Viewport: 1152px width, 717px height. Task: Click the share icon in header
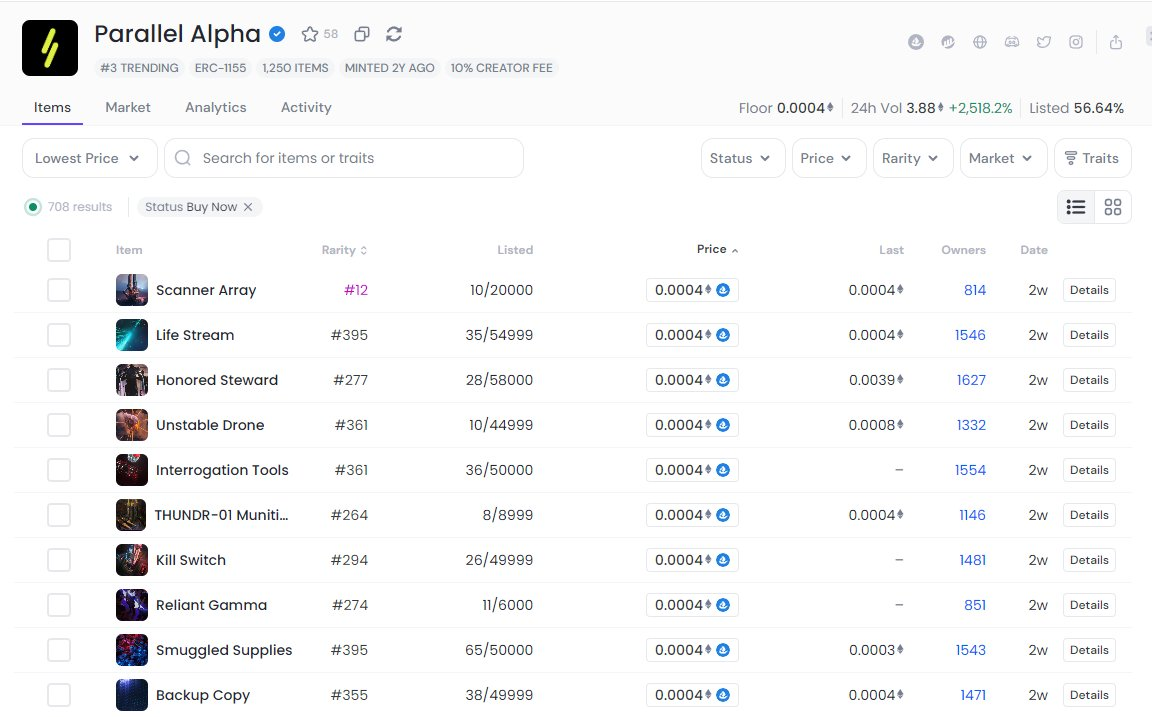(1116, 42)
